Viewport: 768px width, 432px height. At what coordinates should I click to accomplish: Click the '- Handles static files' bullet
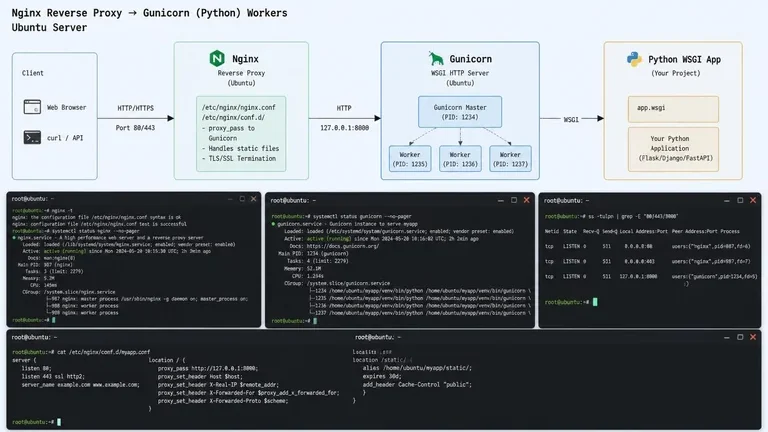[x=240, y=148]
